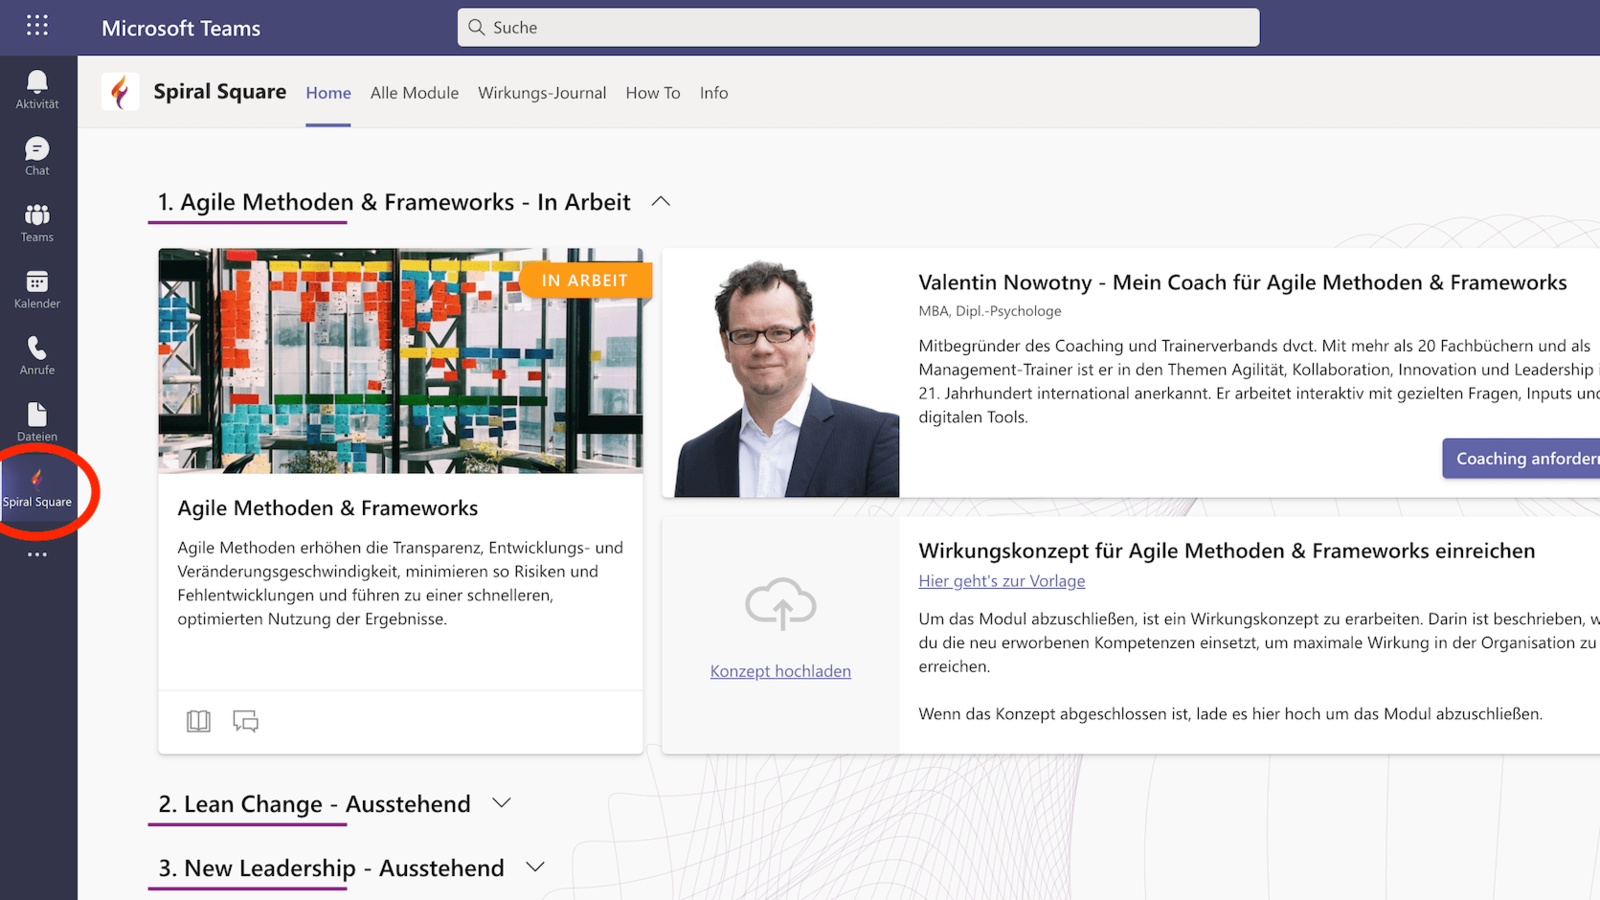Open the Wirkungs-Journal tab
This screenshot has height=900, width=1600.
click(541, 93)
